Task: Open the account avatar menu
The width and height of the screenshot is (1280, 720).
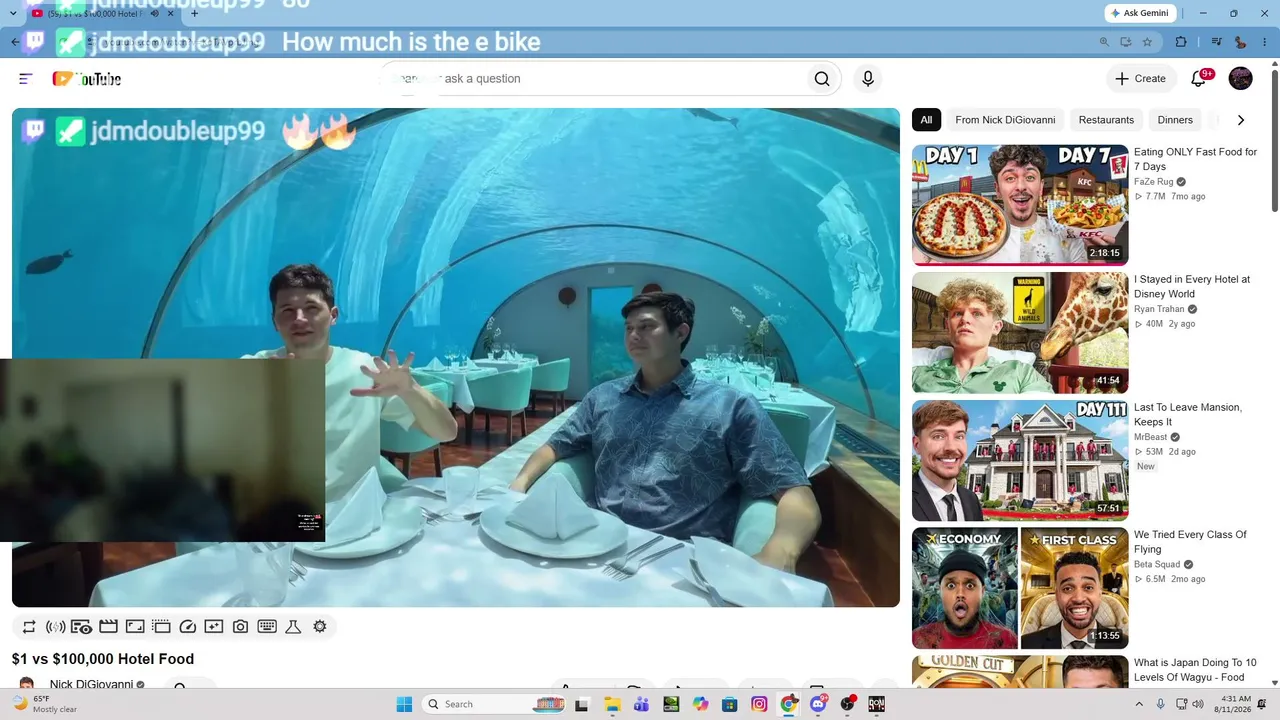Action: click(x=1240, y=79)
